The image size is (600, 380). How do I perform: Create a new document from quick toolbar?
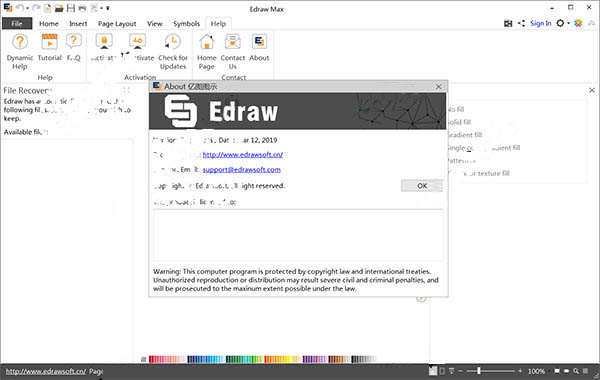pos(47,8)
